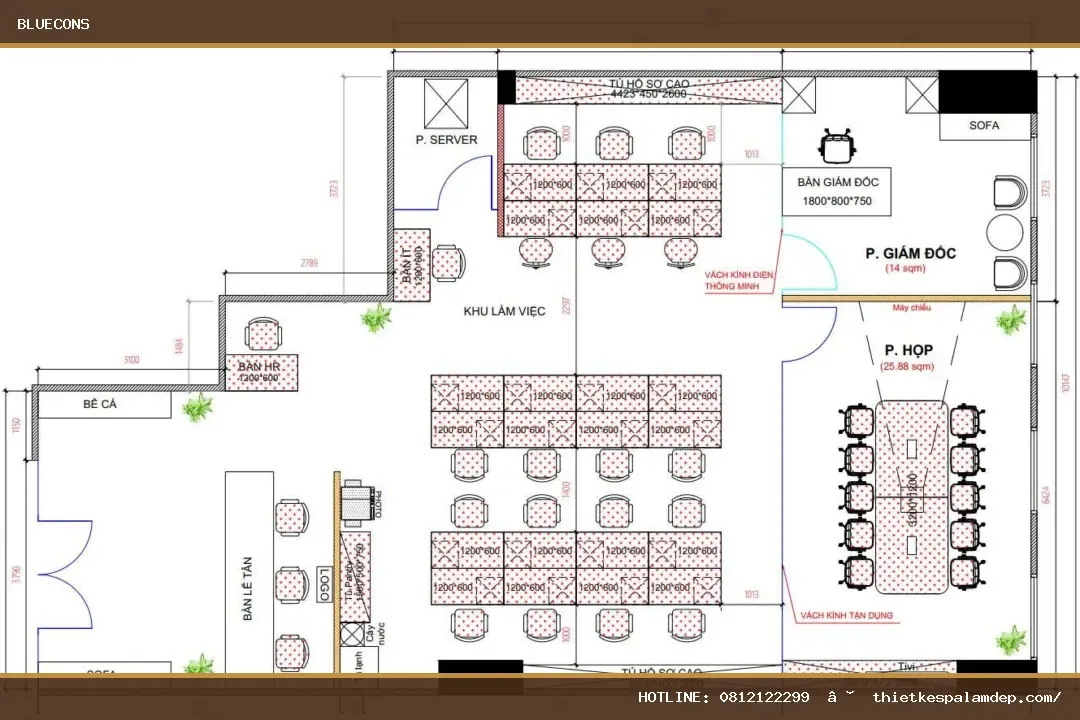Select the crossed box symbol in P. SERVER
This screenshot has height=720, width=1080.
click(x=446, y=103)
